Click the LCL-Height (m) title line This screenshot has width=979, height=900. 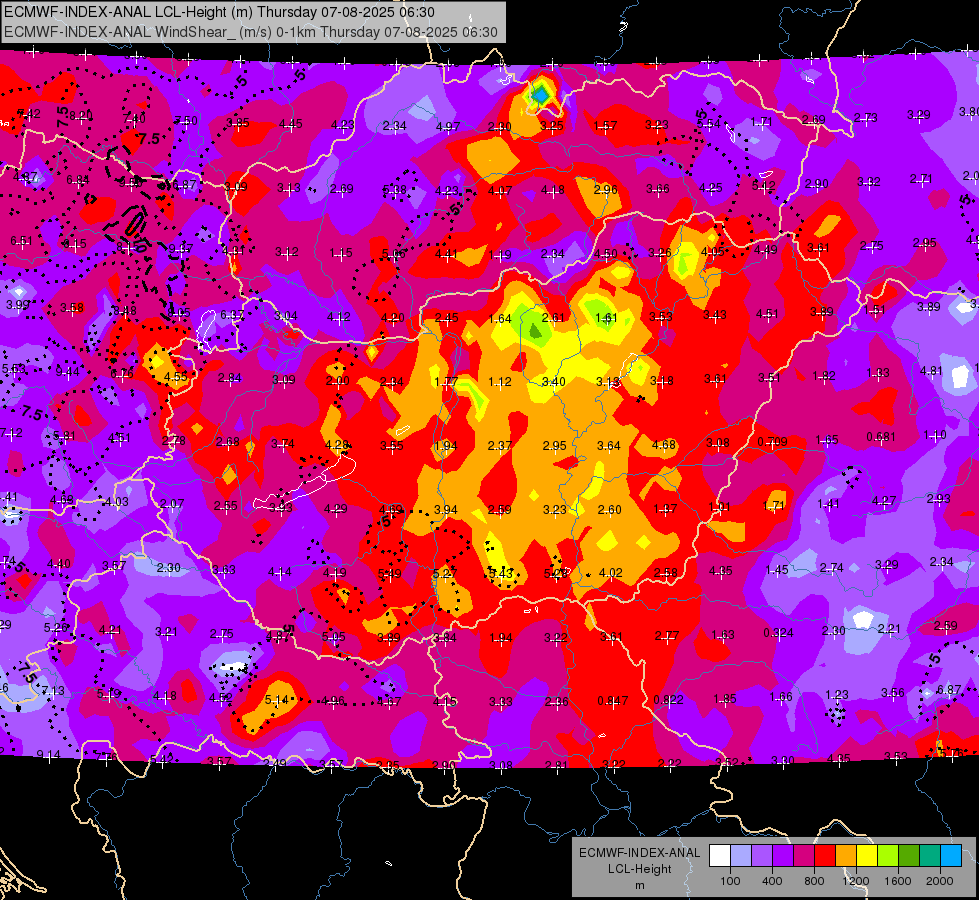(x=219, y=12)
